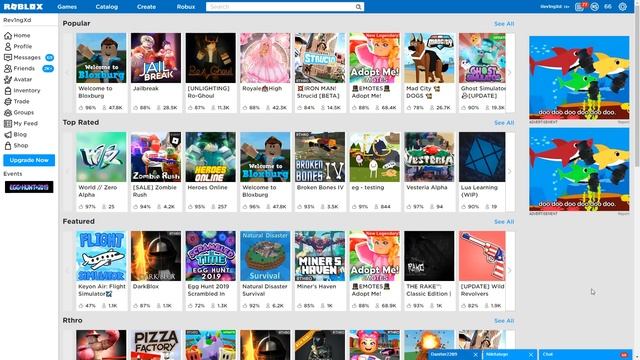Click the lower shark advertisement

coord(579,169)
